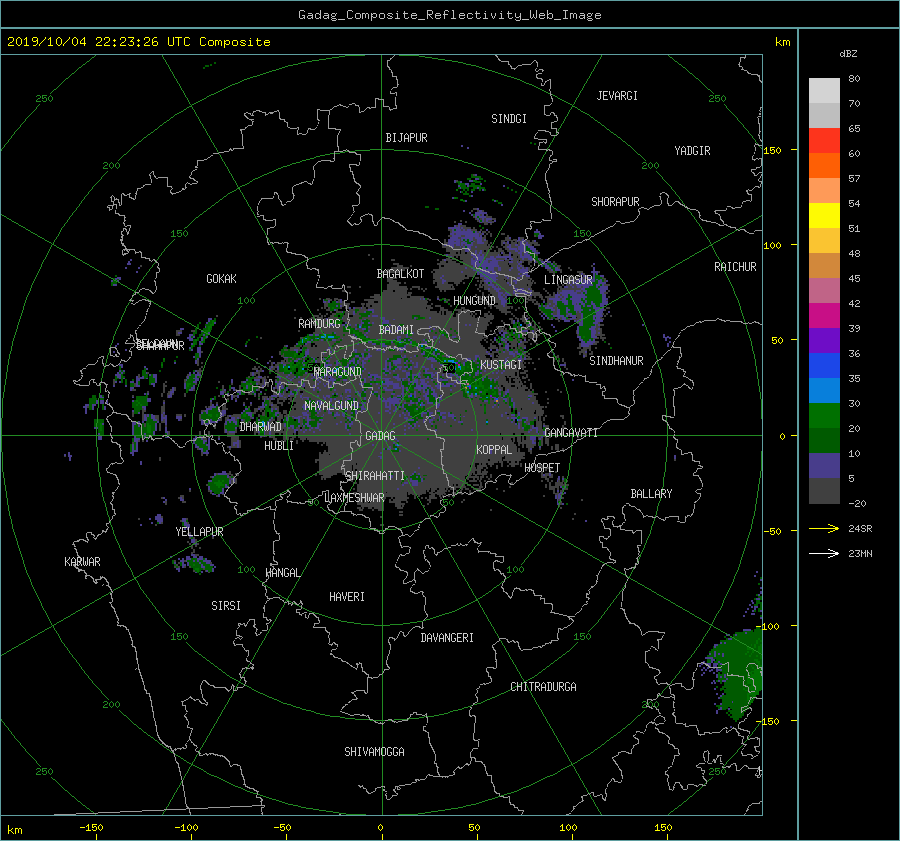Click the RAMDURG city label
900x841 pixels.
pyautogui.click(x=319, y=324)
